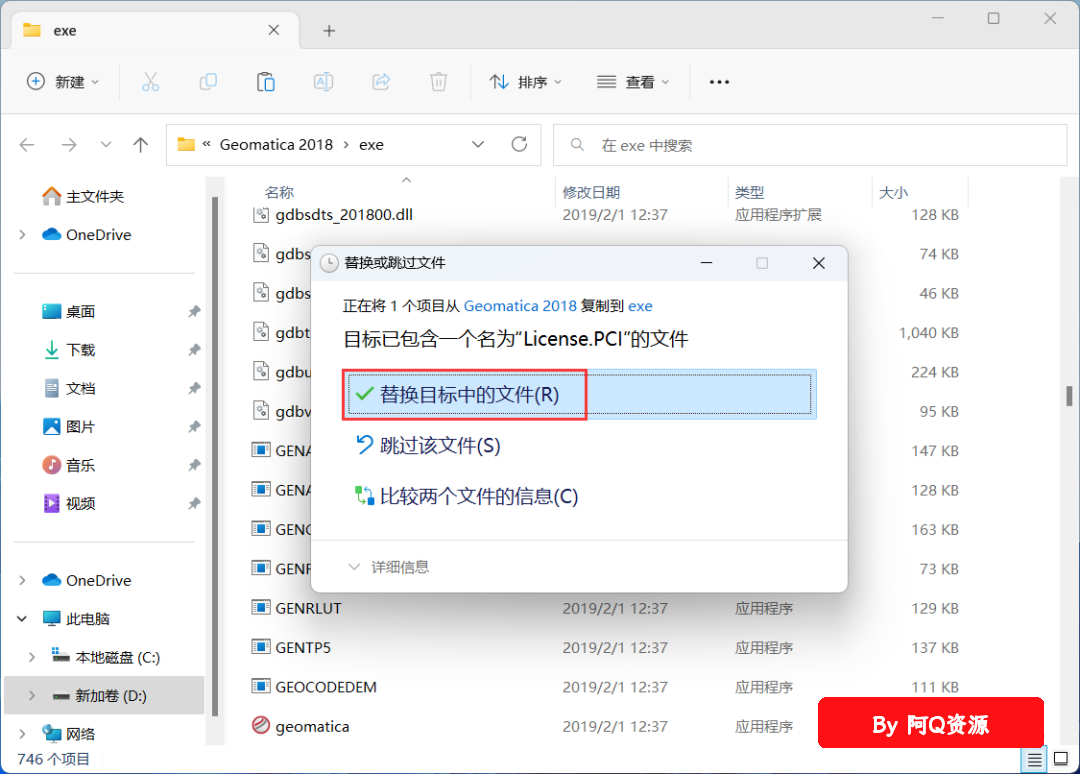The width and height of the screenshot is (1080, 774).
Task: Select the geomatica application icon
Action: [261, 725]
